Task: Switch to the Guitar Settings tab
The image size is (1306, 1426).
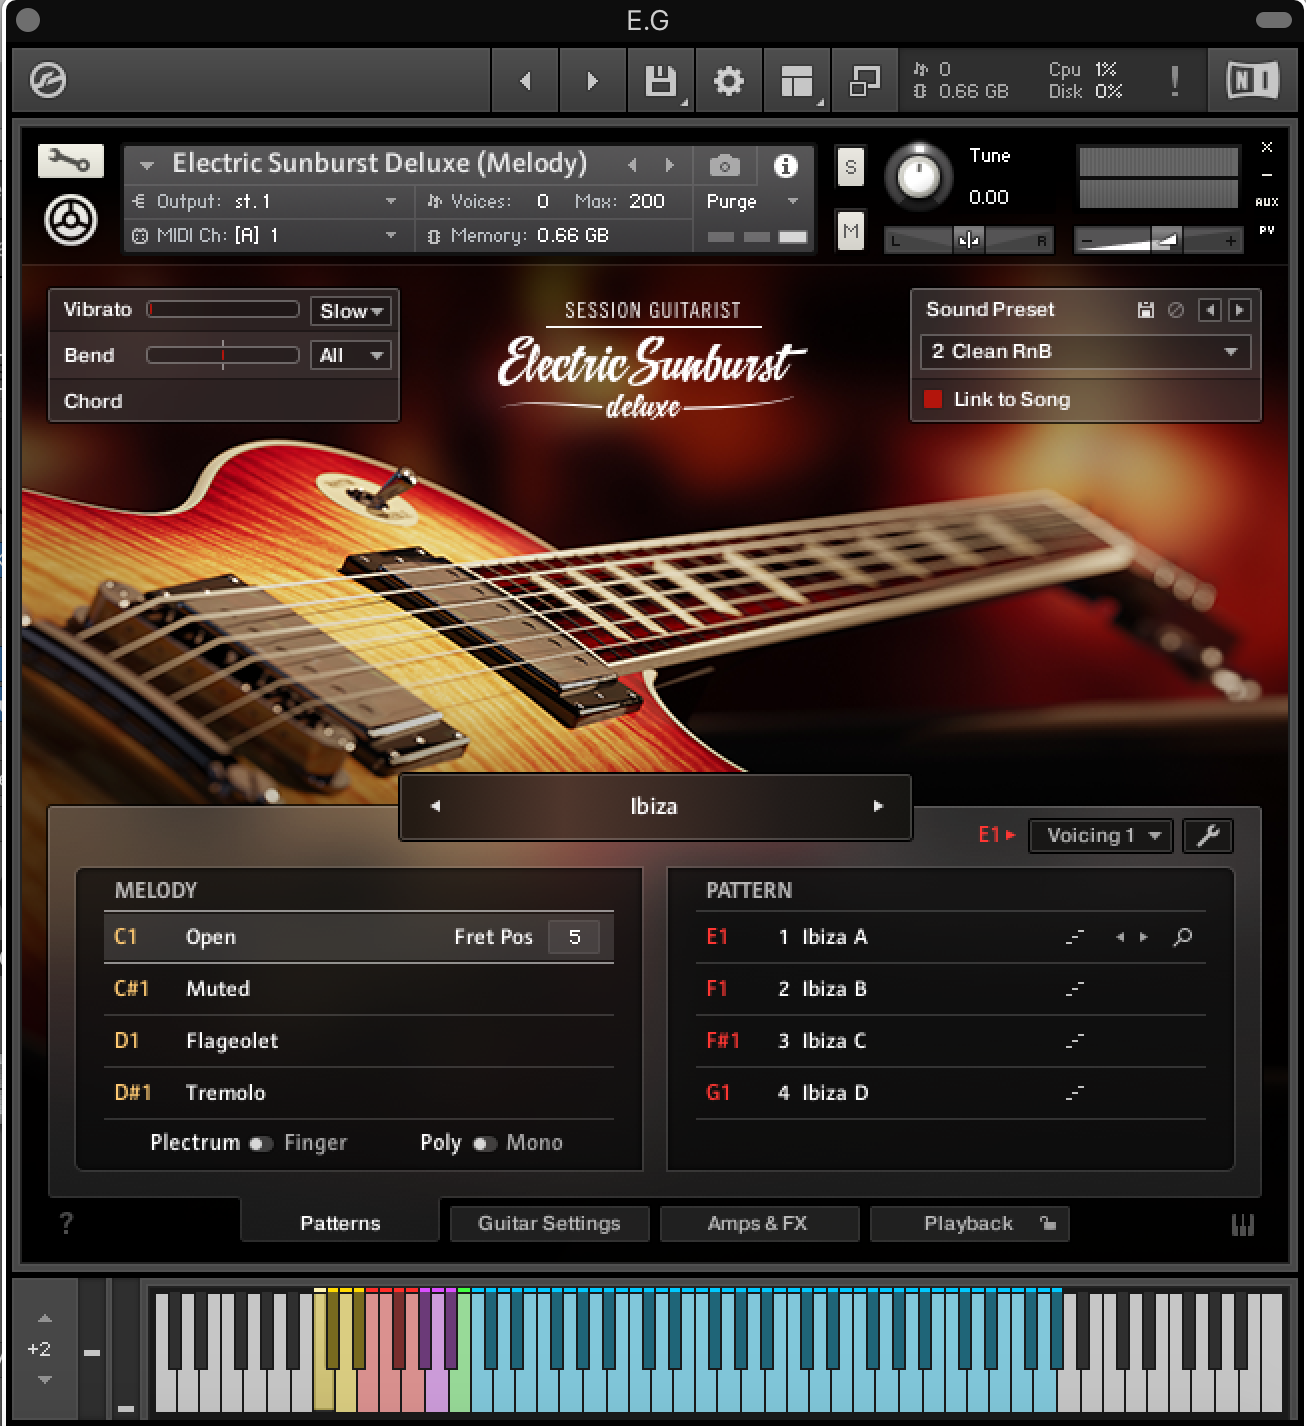Action: (x=549, y=1223)
